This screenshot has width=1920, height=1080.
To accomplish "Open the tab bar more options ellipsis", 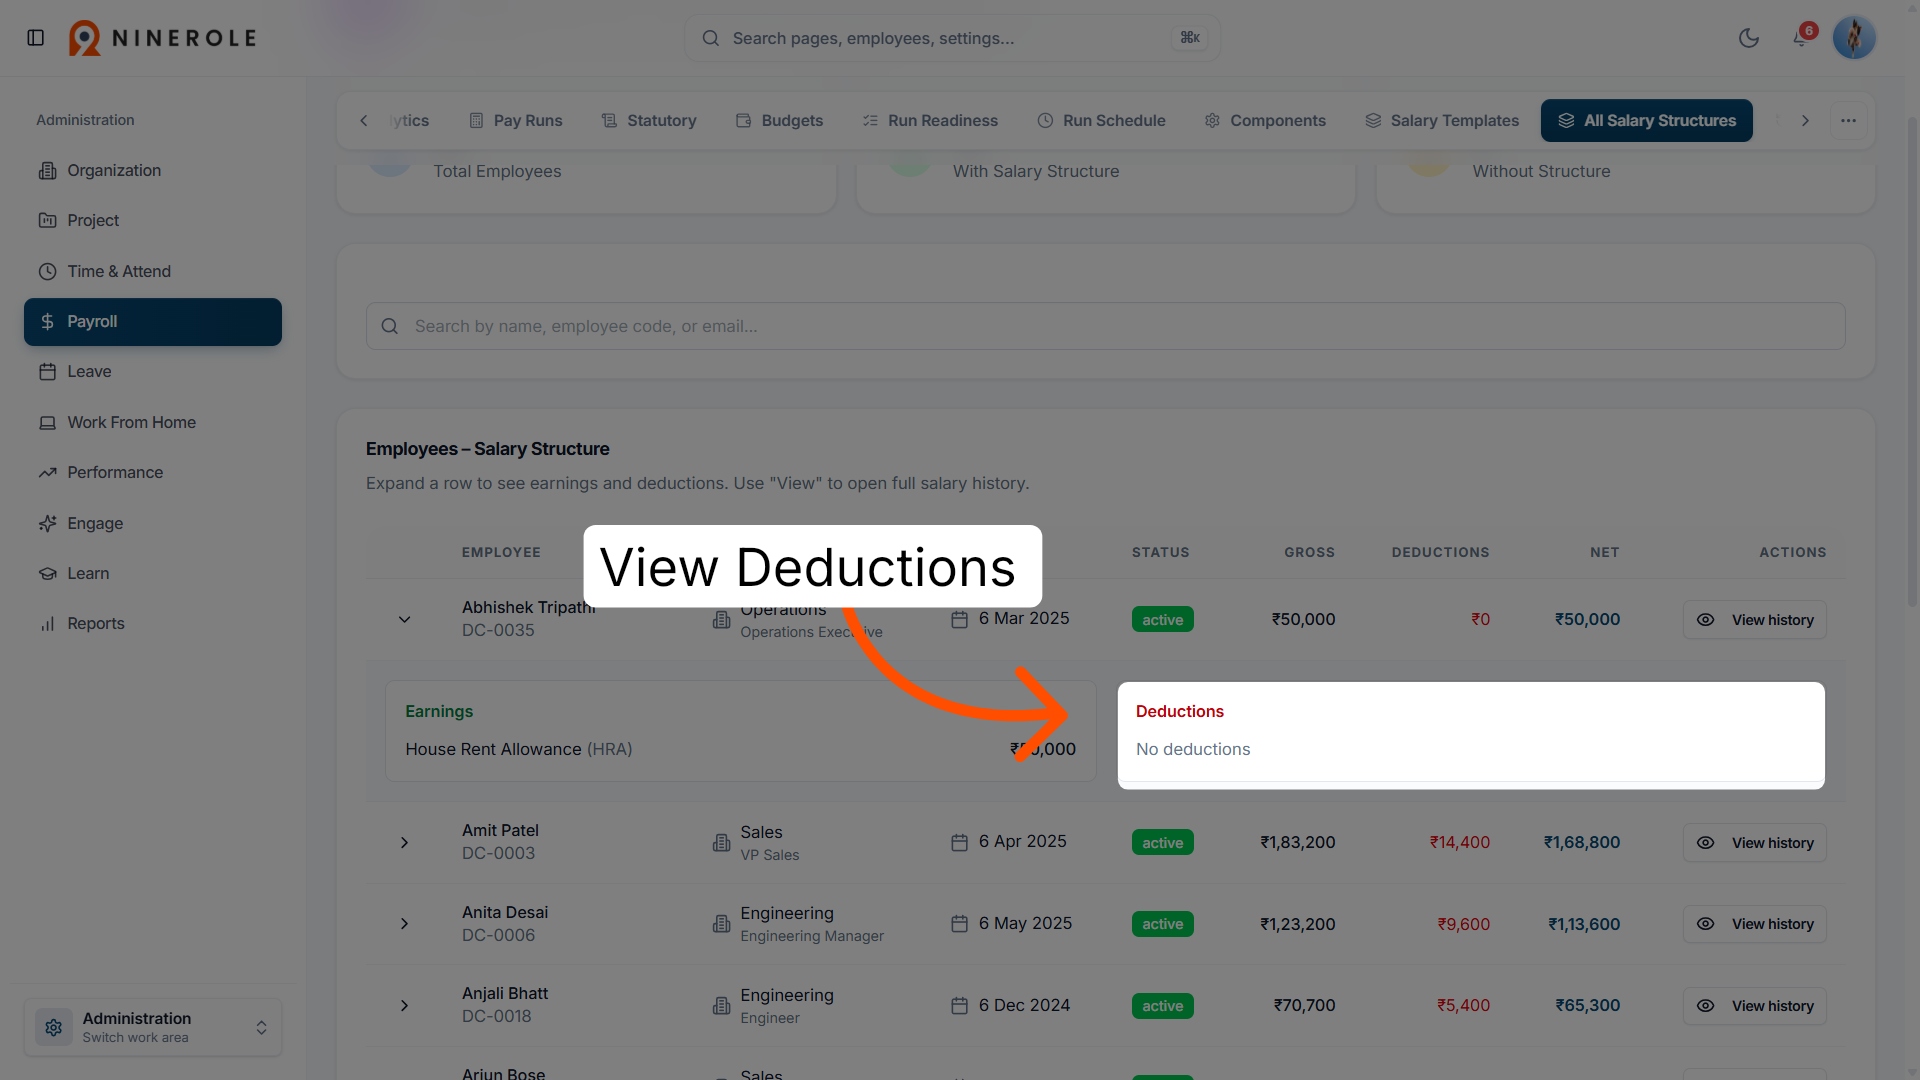I will pos(1848,120).
